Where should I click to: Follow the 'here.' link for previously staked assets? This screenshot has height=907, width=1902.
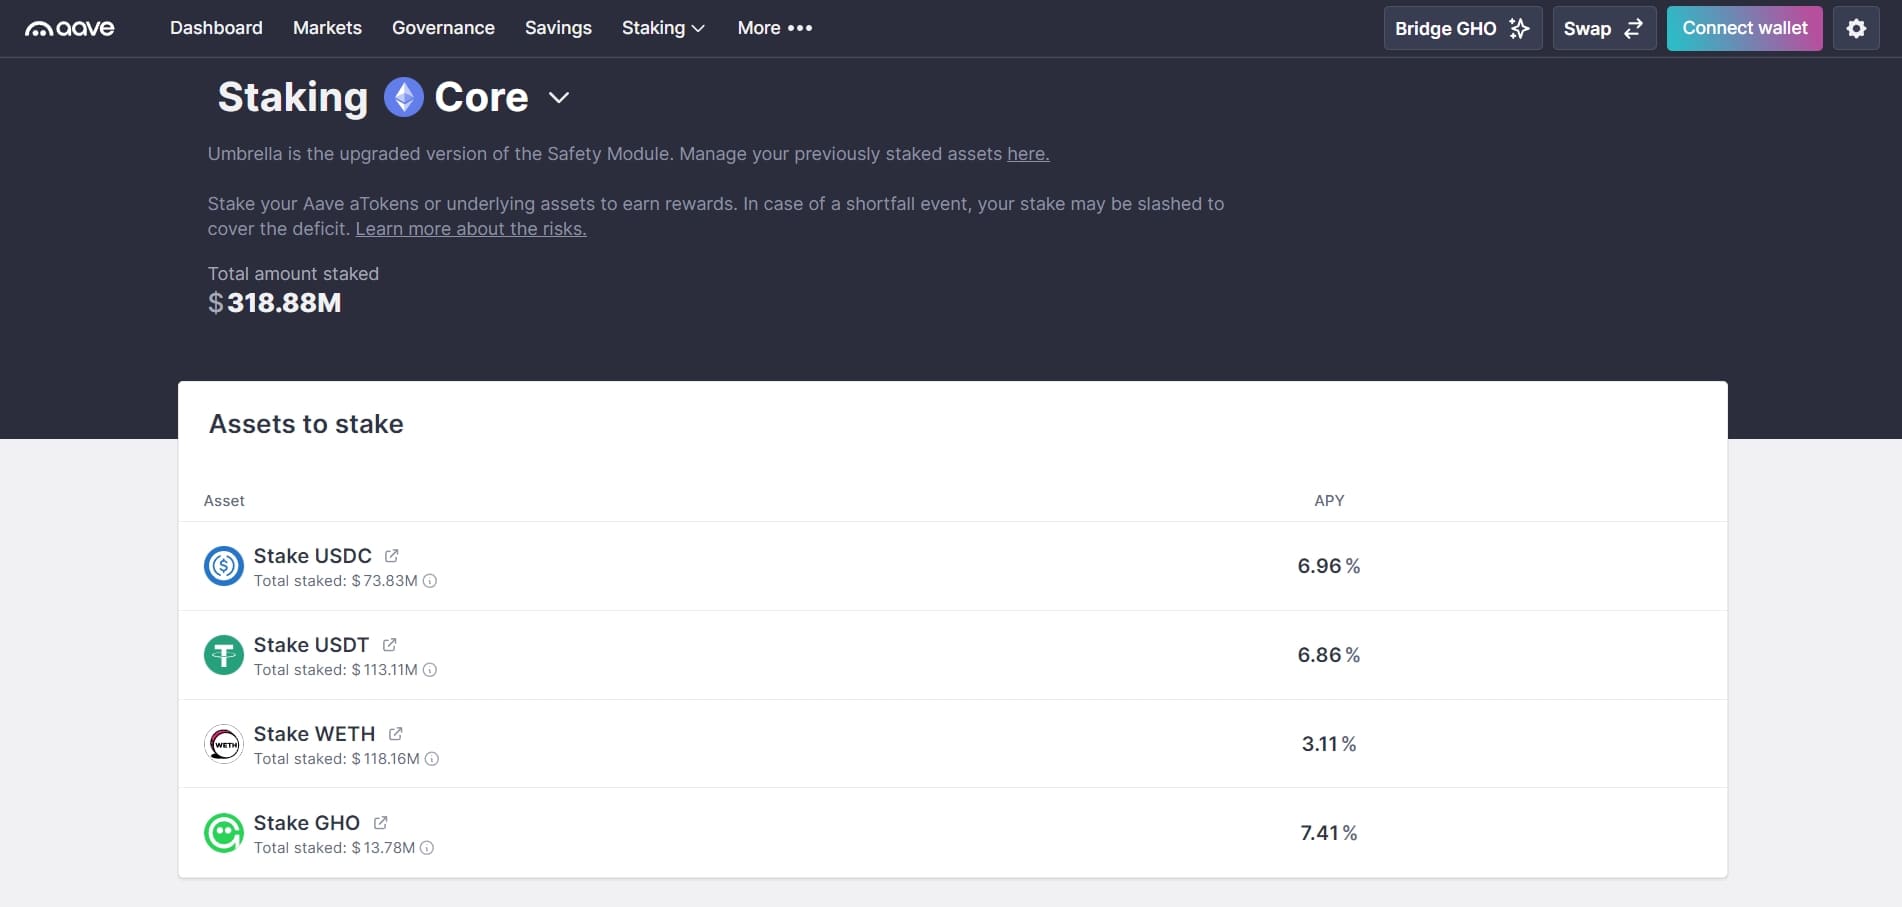1028,154
